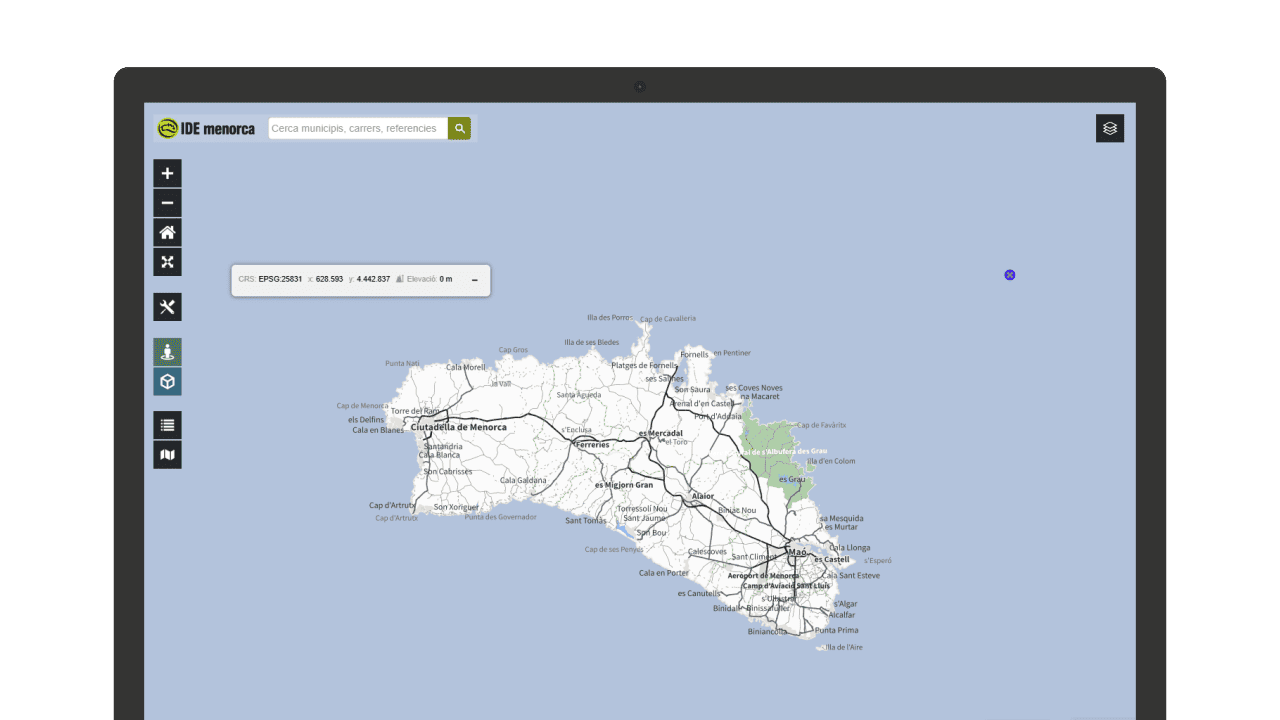Click the IDE menorca logo
Screen dimensions: 1280x720
click(x=207, y=128)
